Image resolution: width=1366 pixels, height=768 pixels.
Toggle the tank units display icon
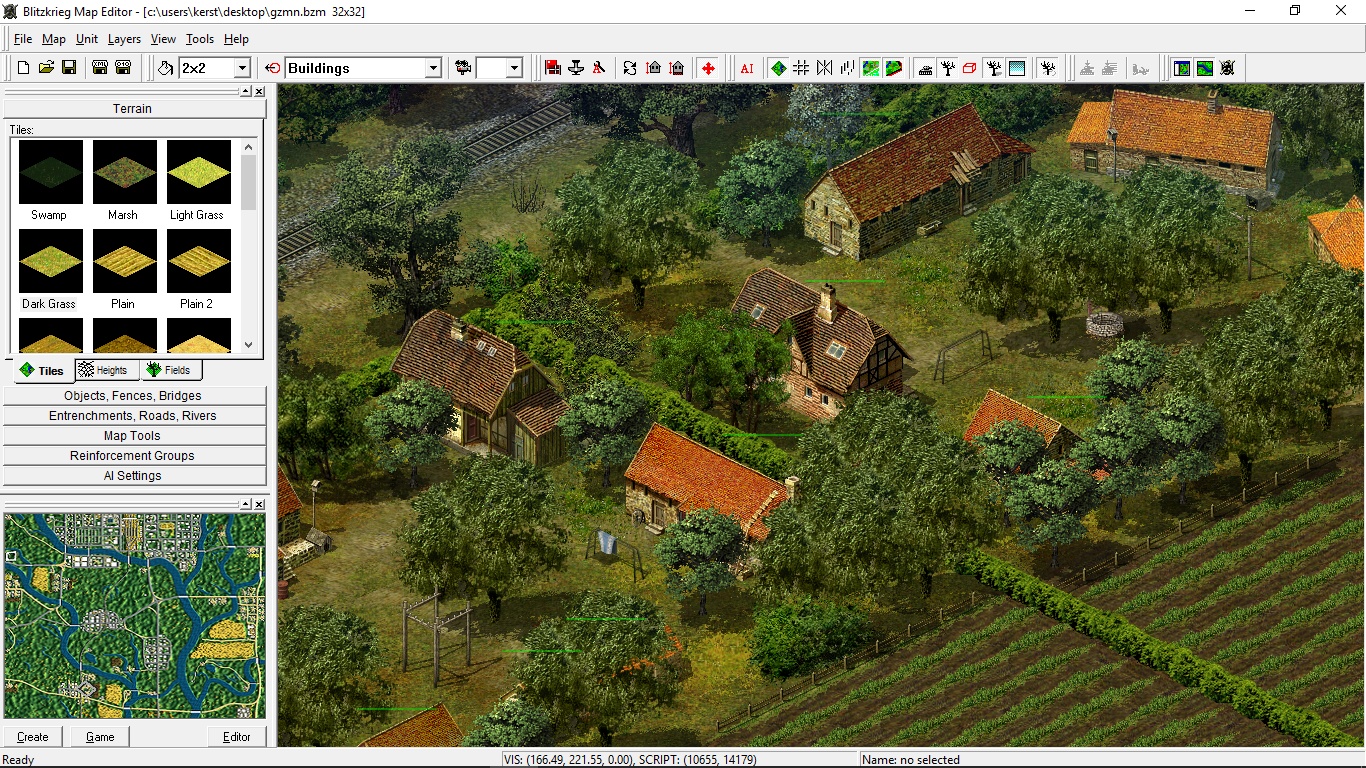click(x=925, y=68)
